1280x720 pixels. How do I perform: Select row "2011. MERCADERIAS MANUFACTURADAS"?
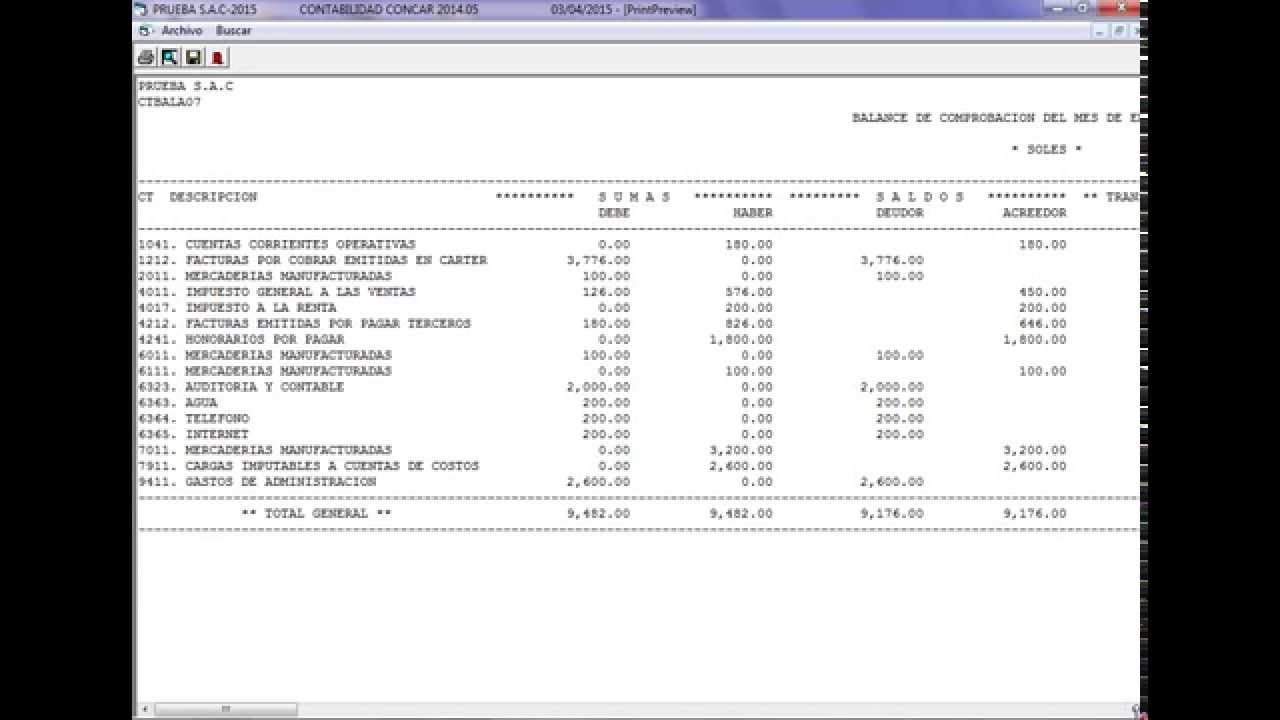[602, 276]
